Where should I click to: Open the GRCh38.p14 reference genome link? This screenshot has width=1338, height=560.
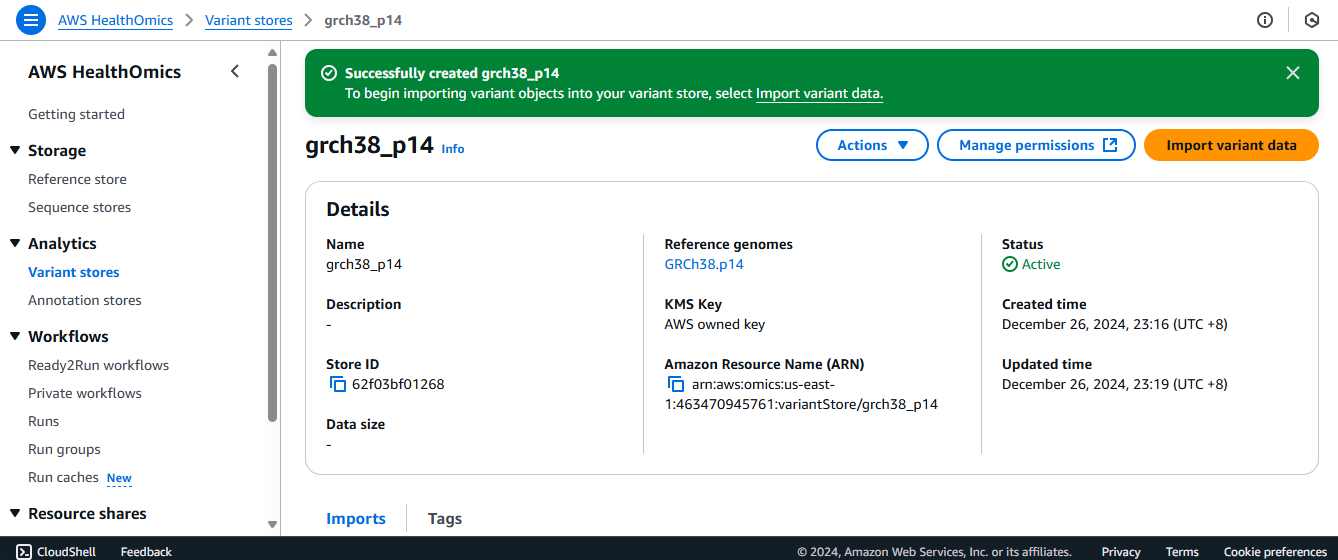coord(704,264)
